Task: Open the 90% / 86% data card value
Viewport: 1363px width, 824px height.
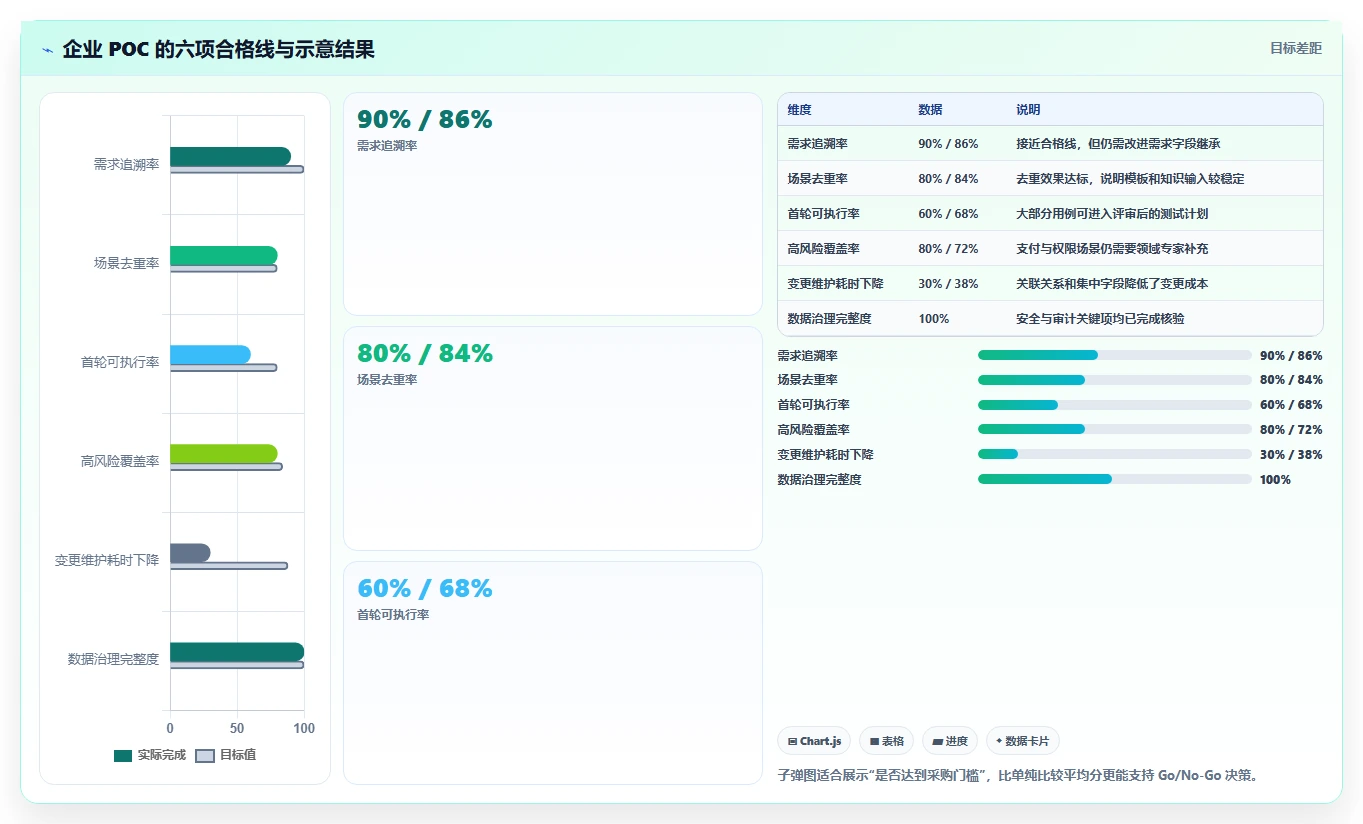Action: coord(425,120)
